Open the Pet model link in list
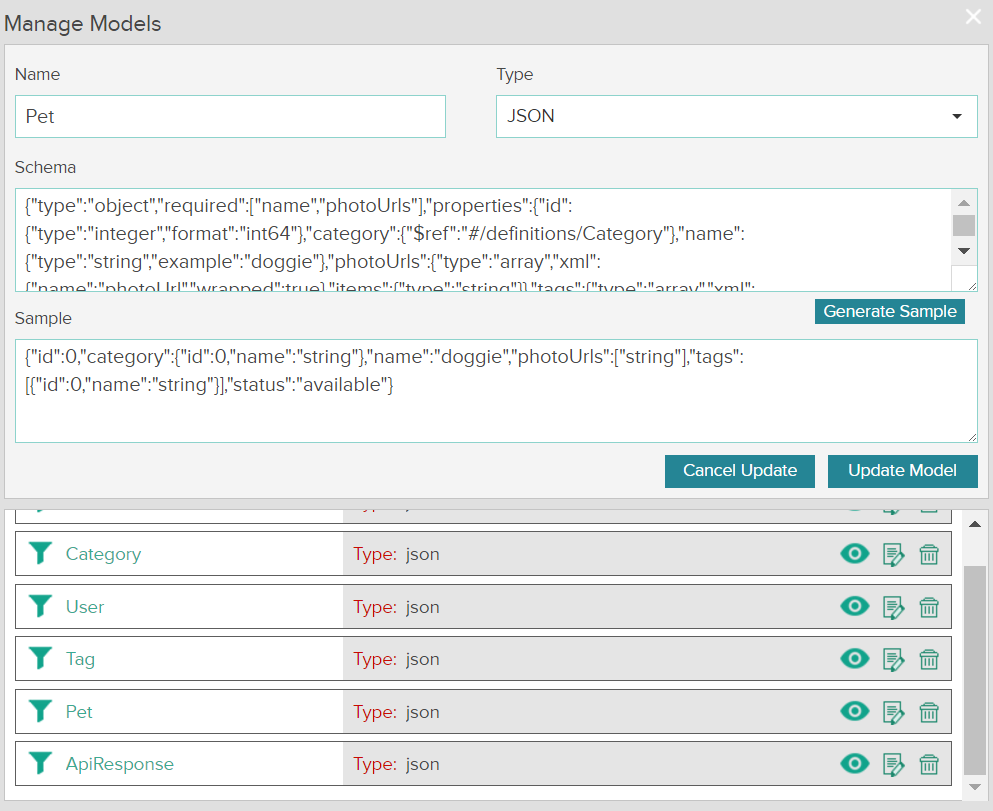Image resolution: width=993 pixels, height=811 pixels. point(79,712)
